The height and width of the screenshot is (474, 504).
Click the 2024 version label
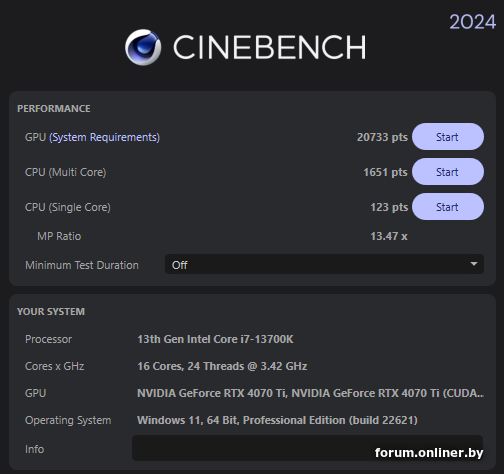[472, 22]
